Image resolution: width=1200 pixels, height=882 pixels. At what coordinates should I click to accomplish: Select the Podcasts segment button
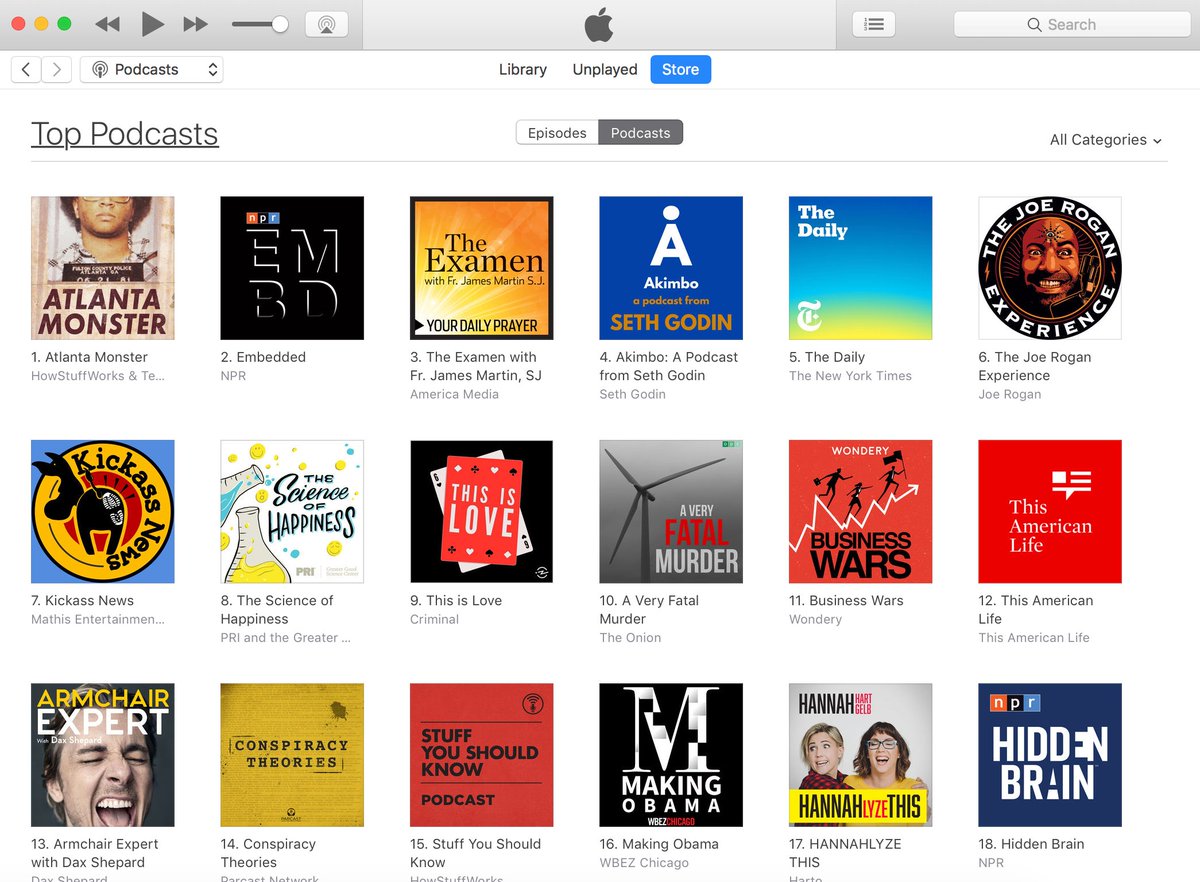pos(641,133)
